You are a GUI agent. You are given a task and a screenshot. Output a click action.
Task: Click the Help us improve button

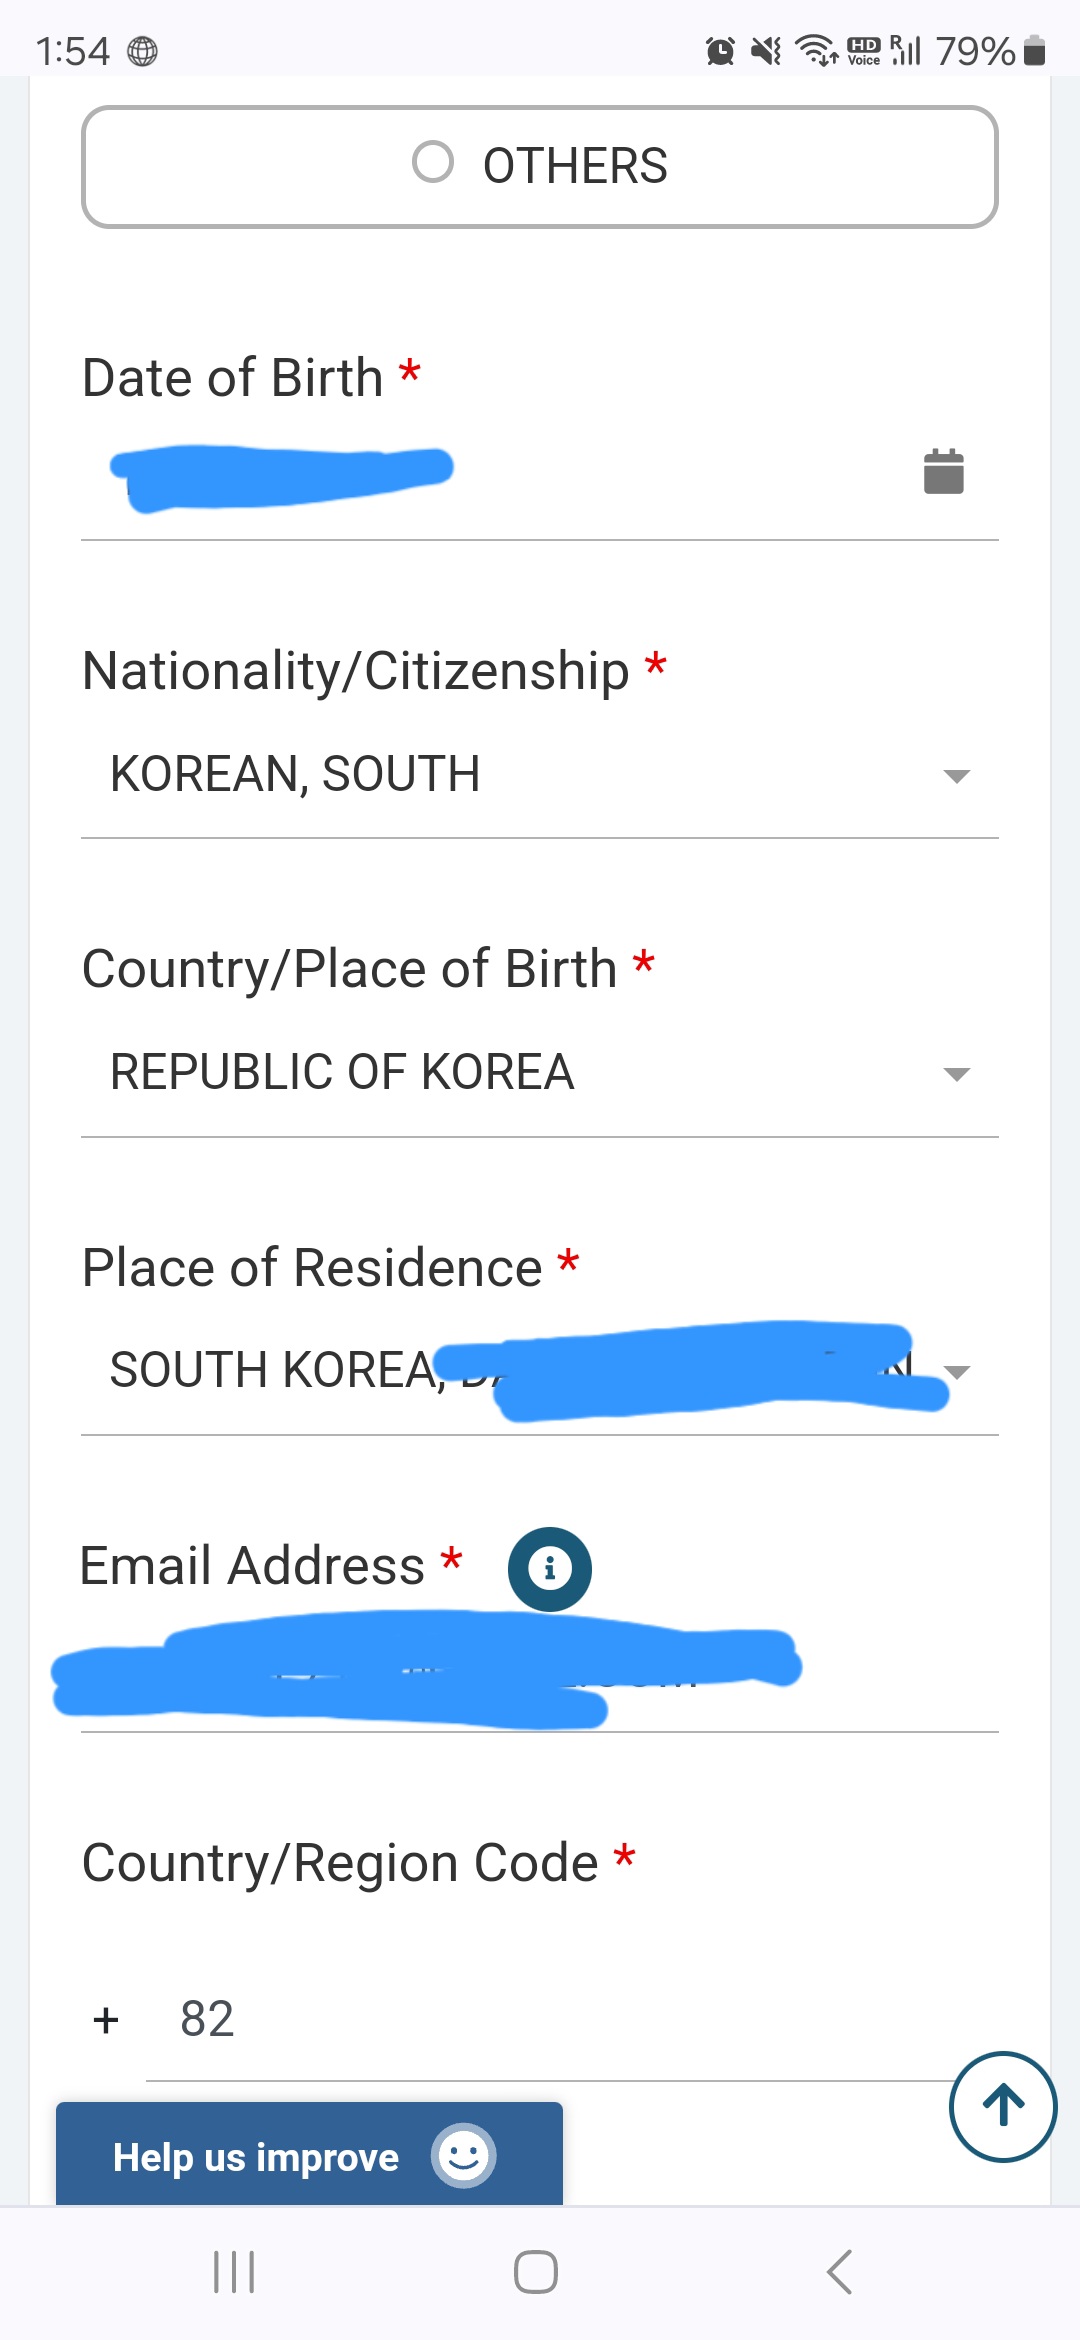(x=257, y=2157)
